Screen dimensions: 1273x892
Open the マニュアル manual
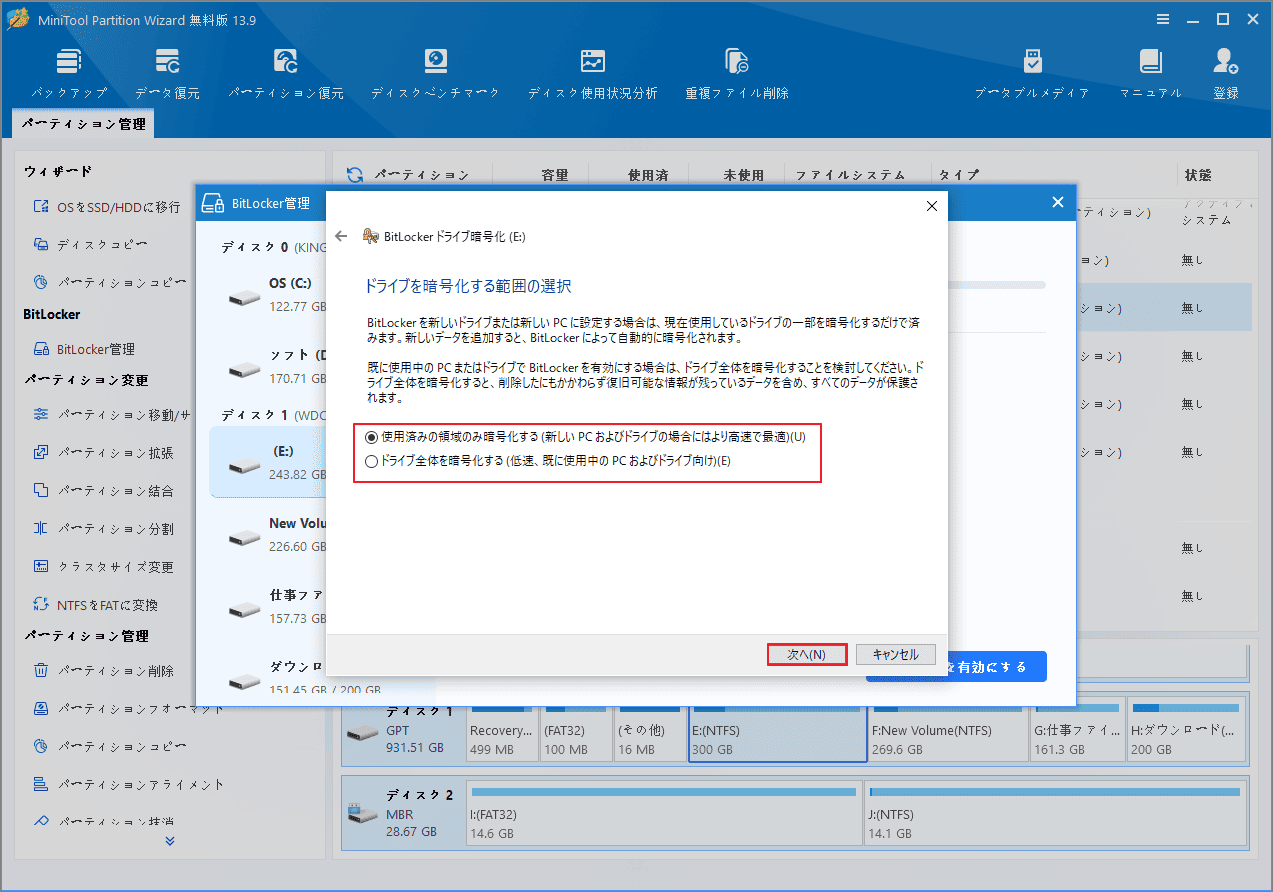(x=1150, y=74)
